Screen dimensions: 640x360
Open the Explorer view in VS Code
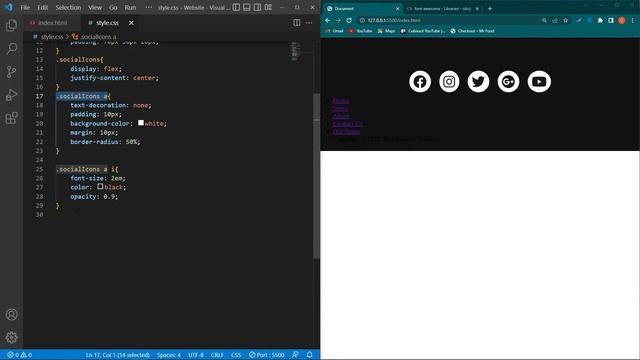tap(11, 26)
